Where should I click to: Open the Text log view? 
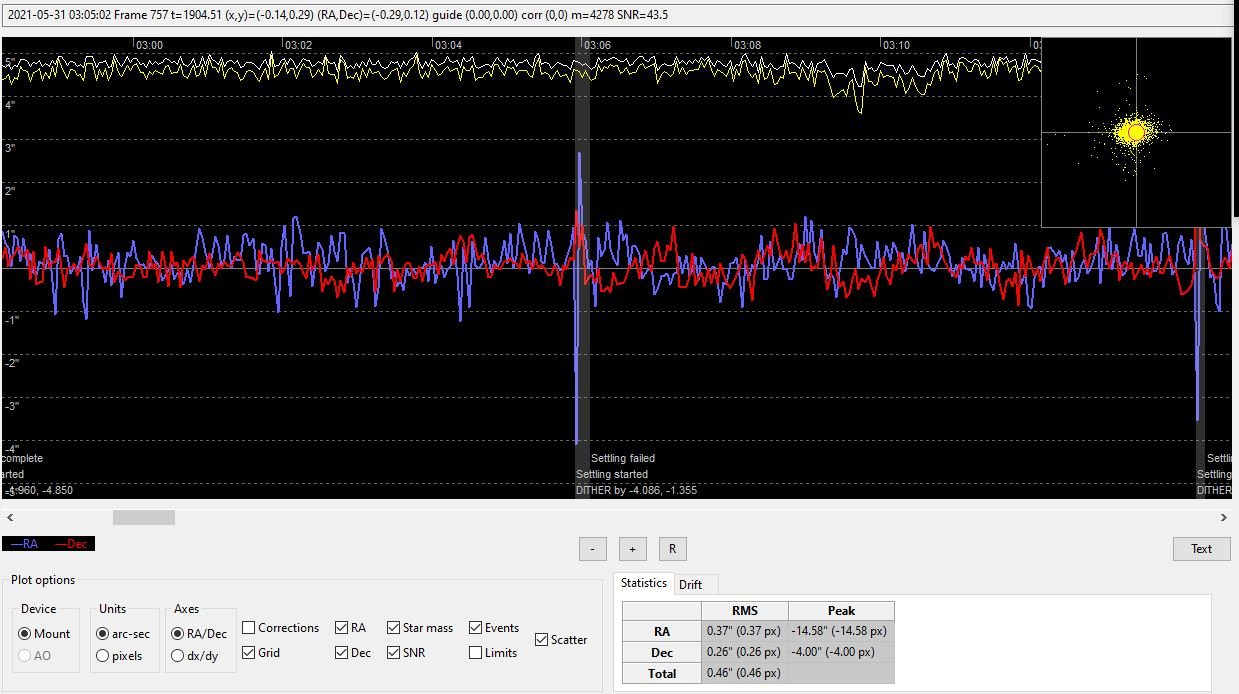(1201, 549)
